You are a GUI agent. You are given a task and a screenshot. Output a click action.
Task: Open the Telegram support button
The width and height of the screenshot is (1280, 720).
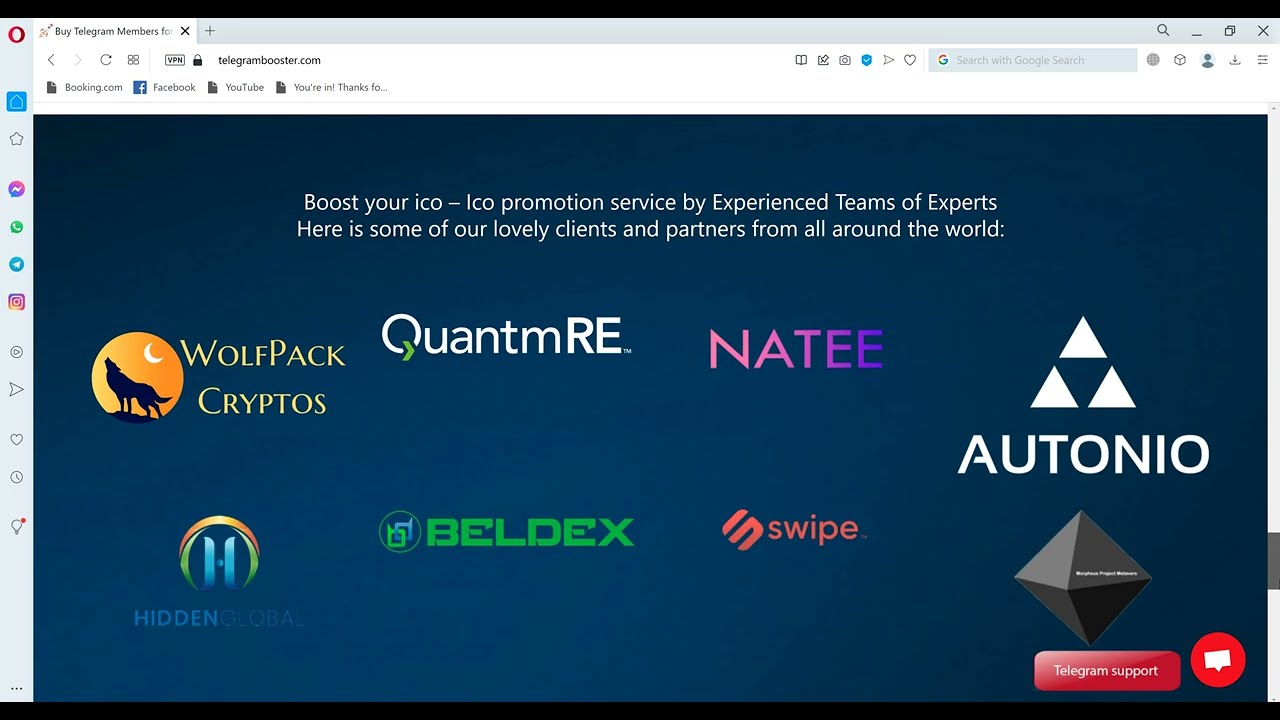coord(1107,671)
